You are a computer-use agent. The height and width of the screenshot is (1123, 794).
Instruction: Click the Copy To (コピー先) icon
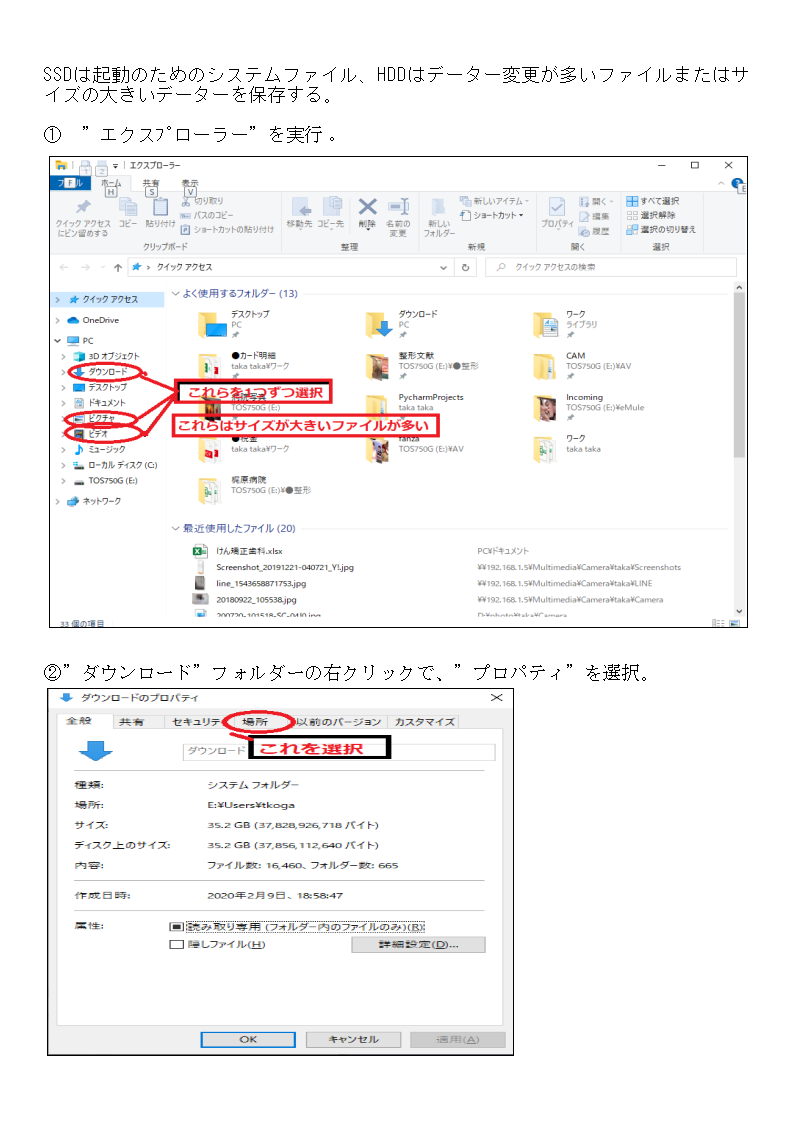coord(331,207)
